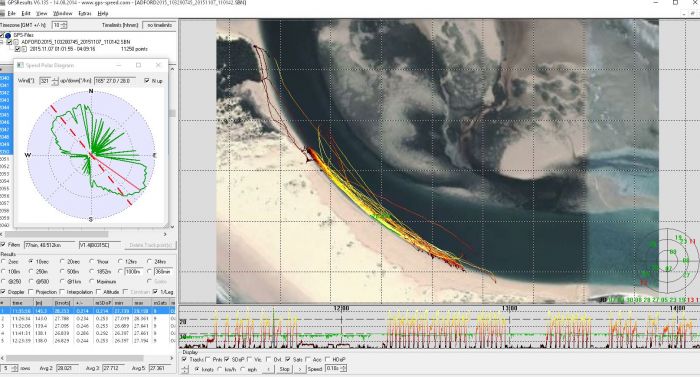Select the 500m results radio button
Viewport: 700px width, 377px height.
(62, 272)
